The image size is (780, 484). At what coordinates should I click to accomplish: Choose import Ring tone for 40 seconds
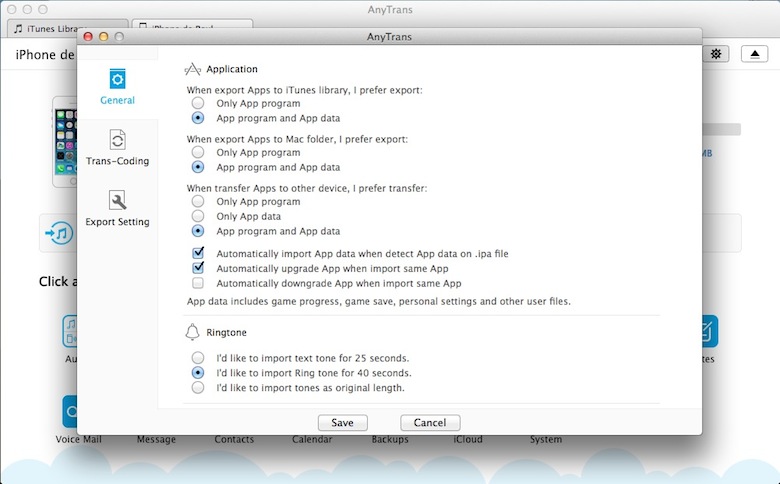tap(198, 373)
